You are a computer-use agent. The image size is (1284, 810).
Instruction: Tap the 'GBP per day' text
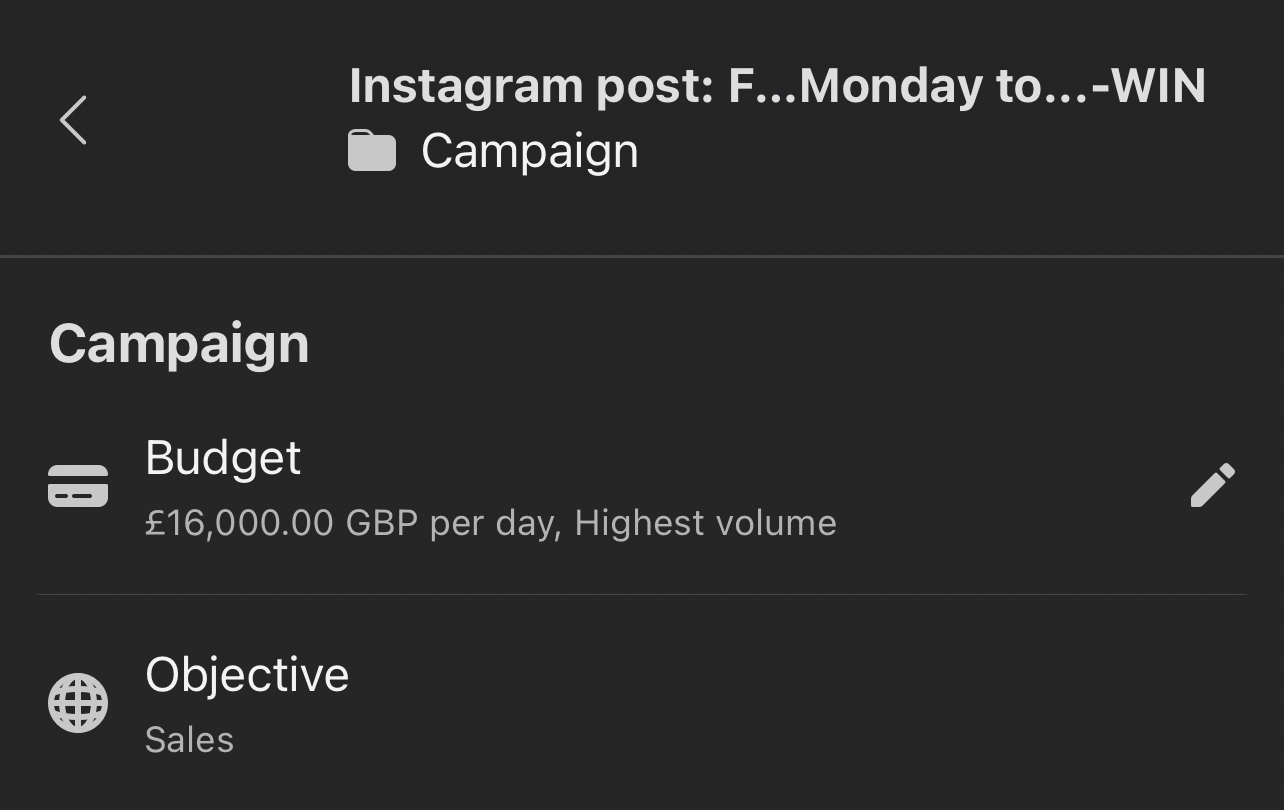(x=452, y=523)
